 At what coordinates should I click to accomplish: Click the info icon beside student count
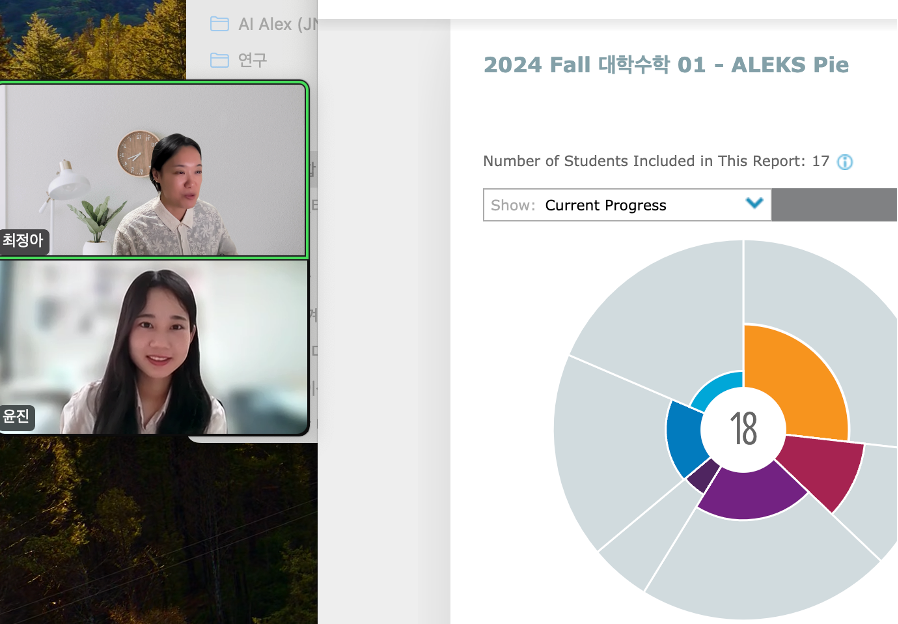845,162
